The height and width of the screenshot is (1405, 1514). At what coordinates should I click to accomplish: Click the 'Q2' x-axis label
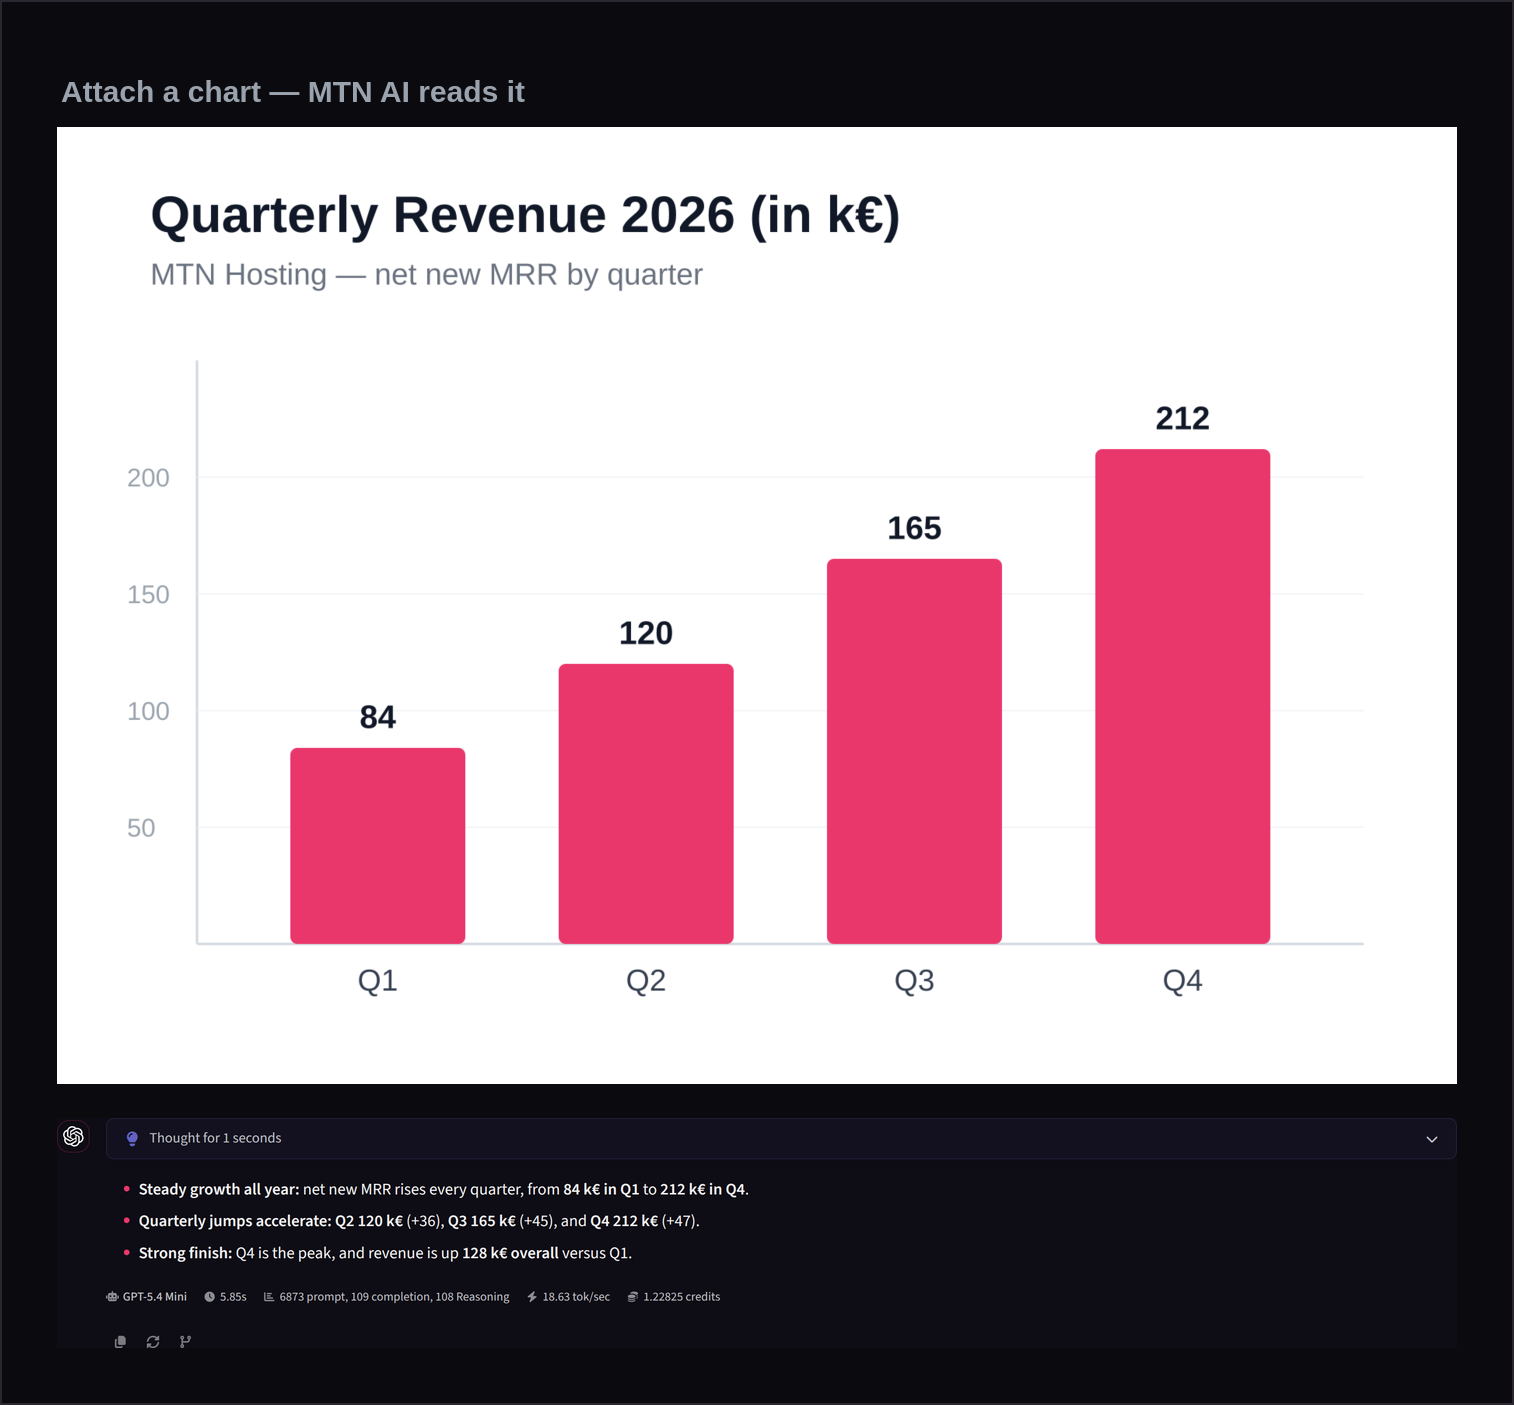(x=646, y=980)
